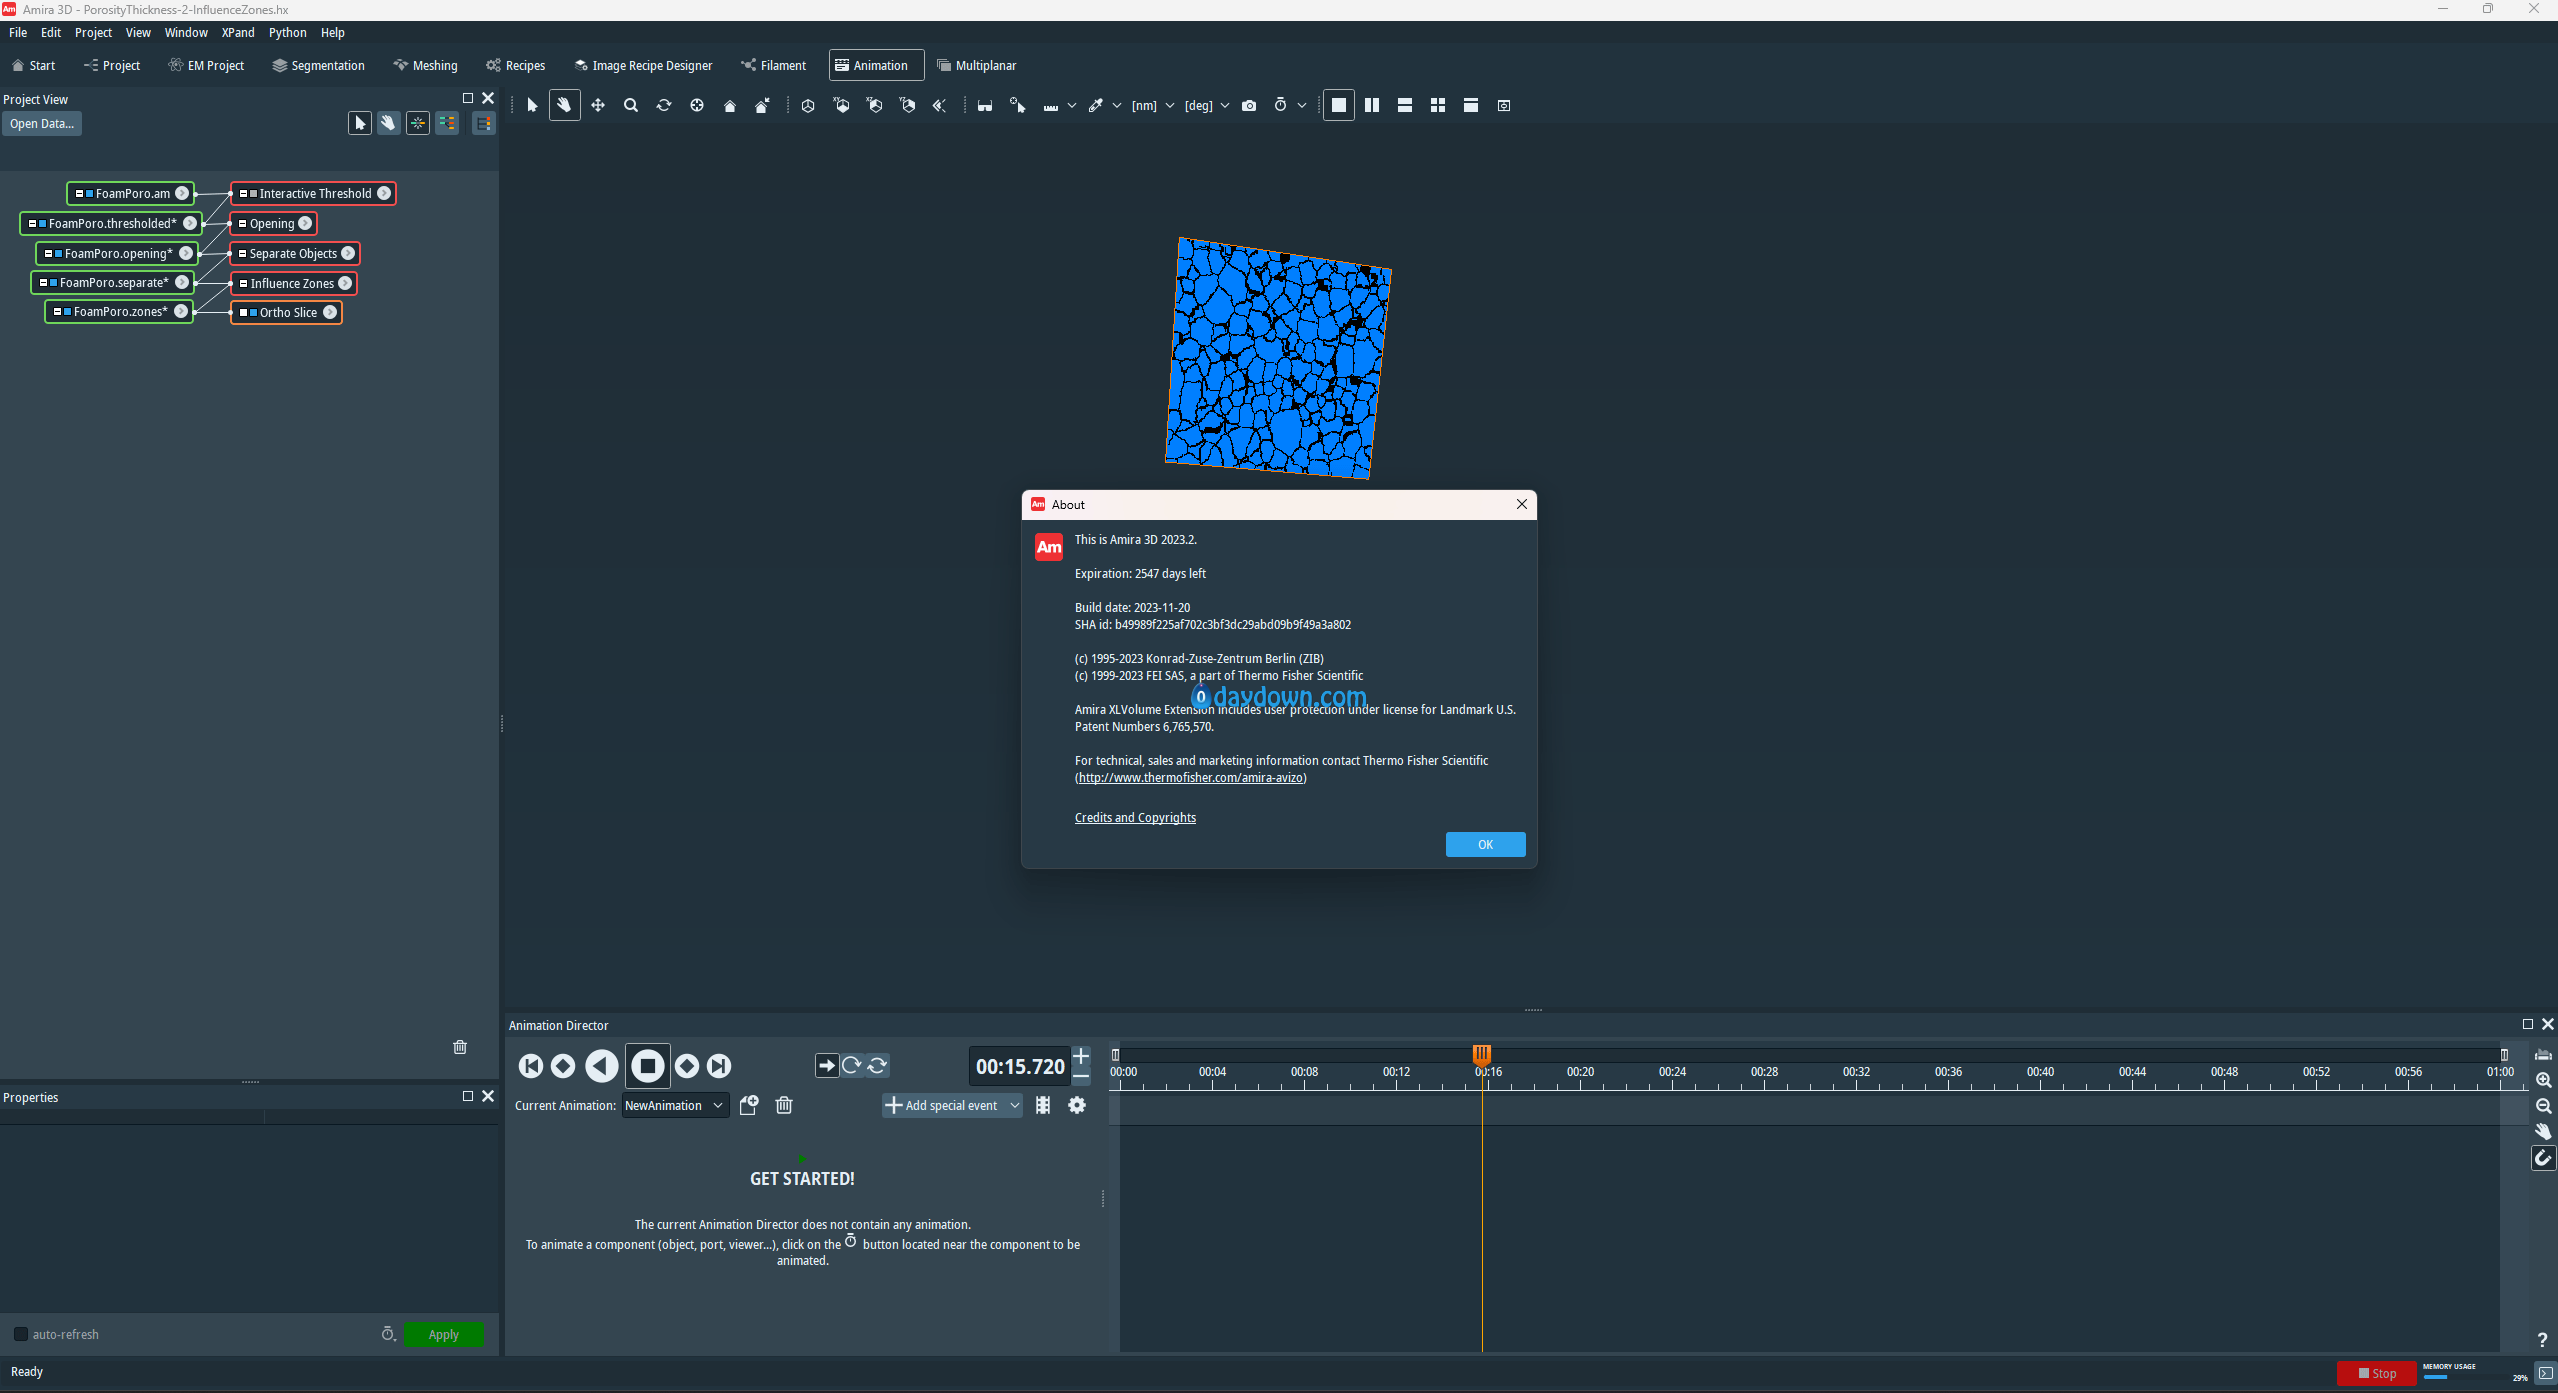This screenshot has width=2558, height=1393.
Task: Toggle snapping magnet in timeline sidebar
Action: (2543, 1158)
